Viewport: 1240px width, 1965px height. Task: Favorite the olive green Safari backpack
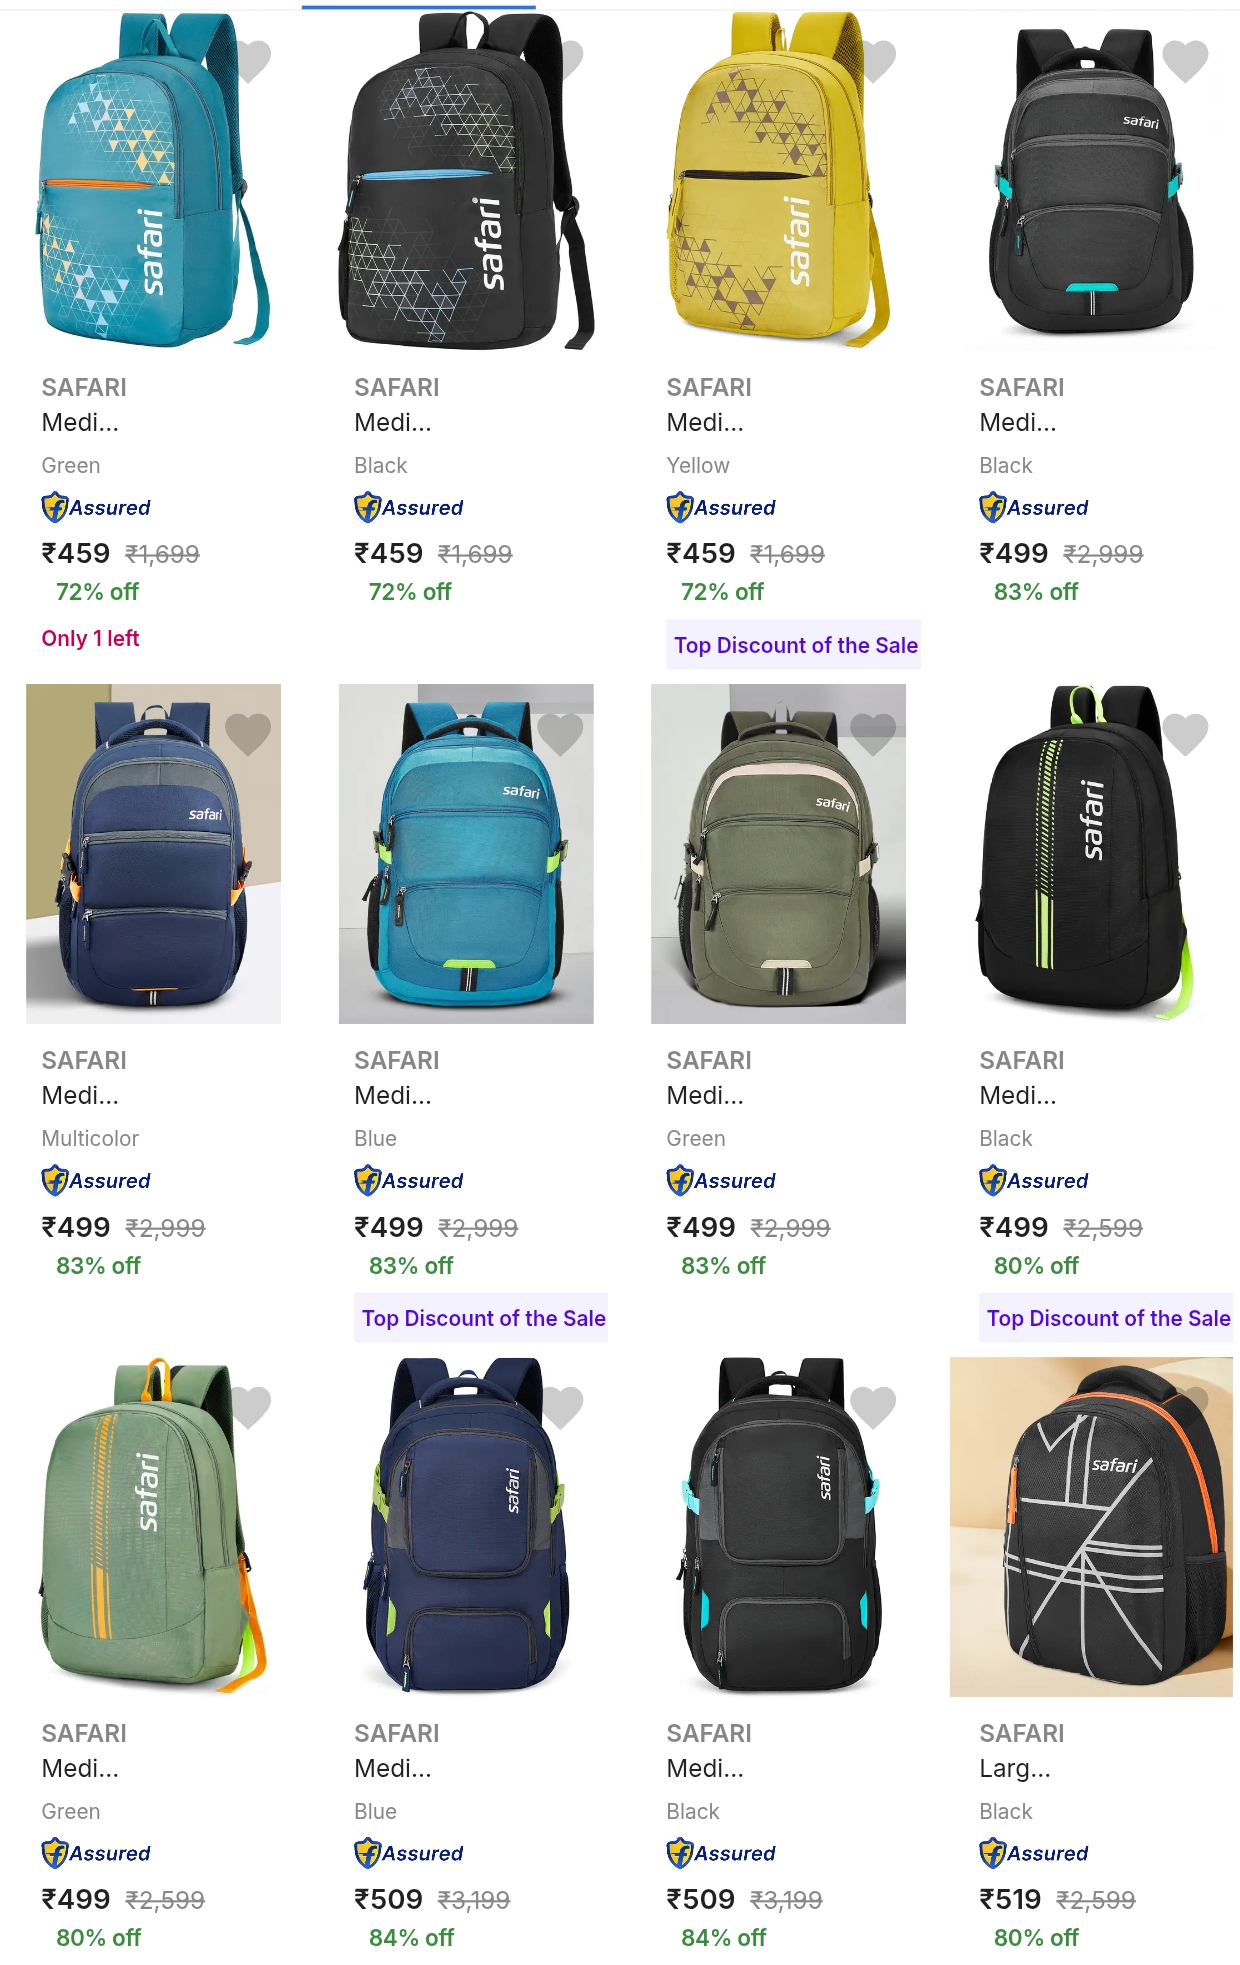873,734
